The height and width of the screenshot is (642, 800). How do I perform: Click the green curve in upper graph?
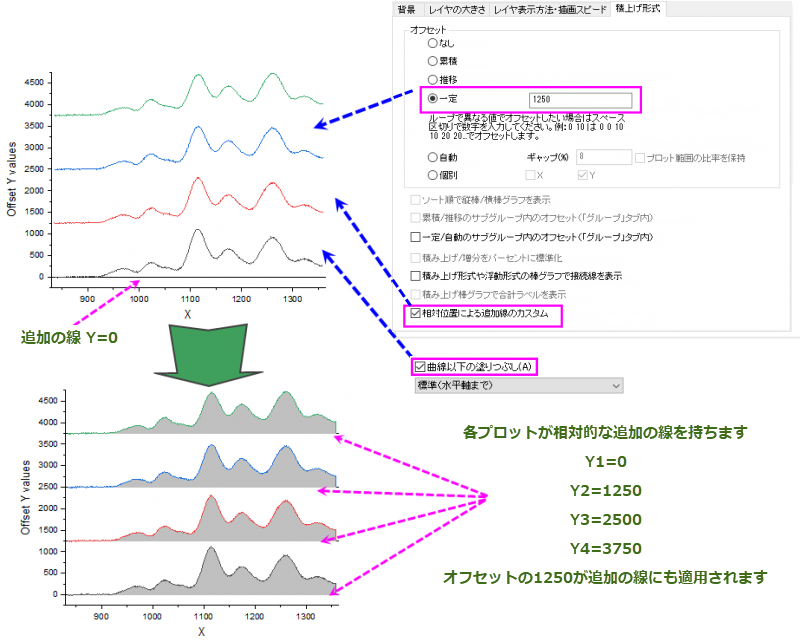(198, 77)
